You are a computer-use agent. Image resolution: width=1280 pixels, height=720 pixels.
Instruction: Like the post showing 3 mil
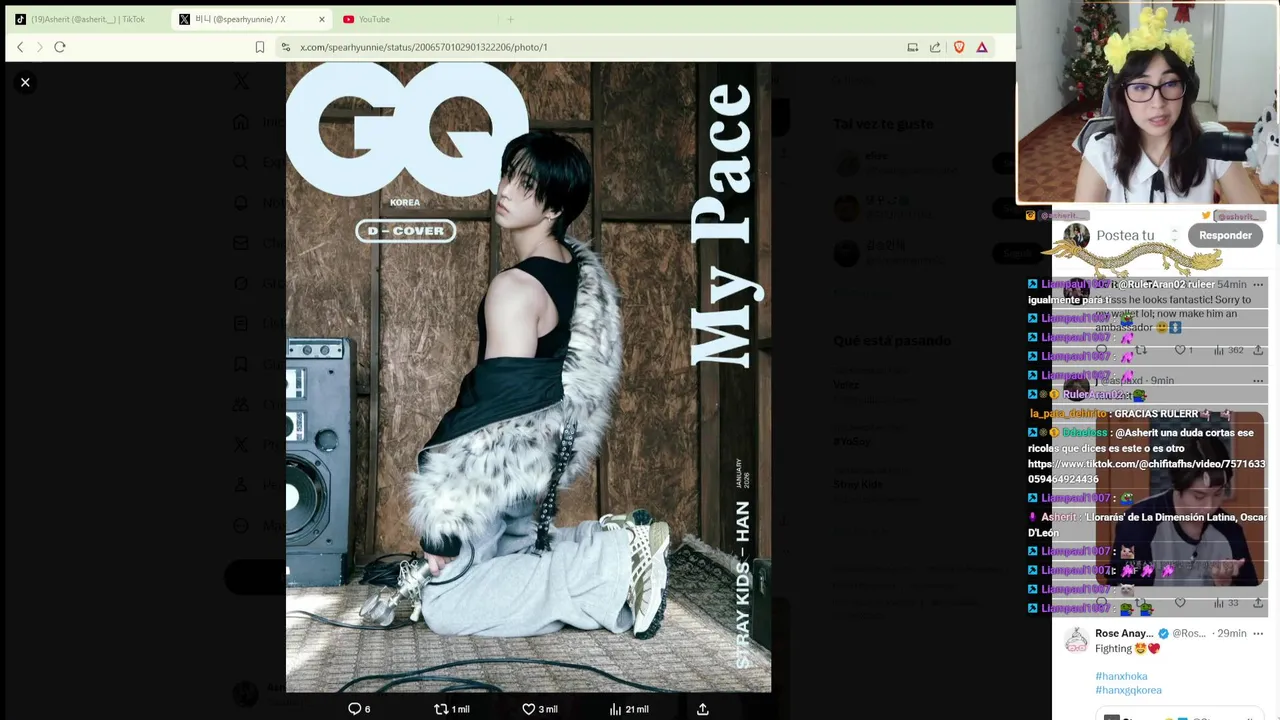pyautogui.click(x=540, y=709)
